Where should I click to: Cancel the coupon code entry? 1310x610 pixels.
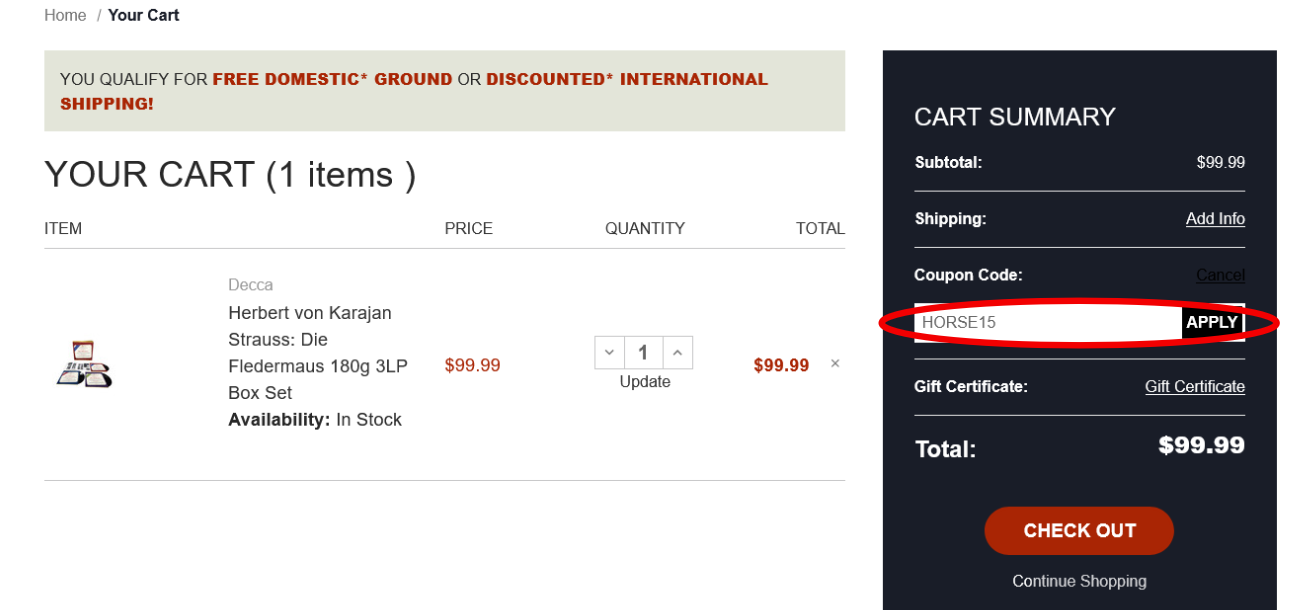[1220, 274]
